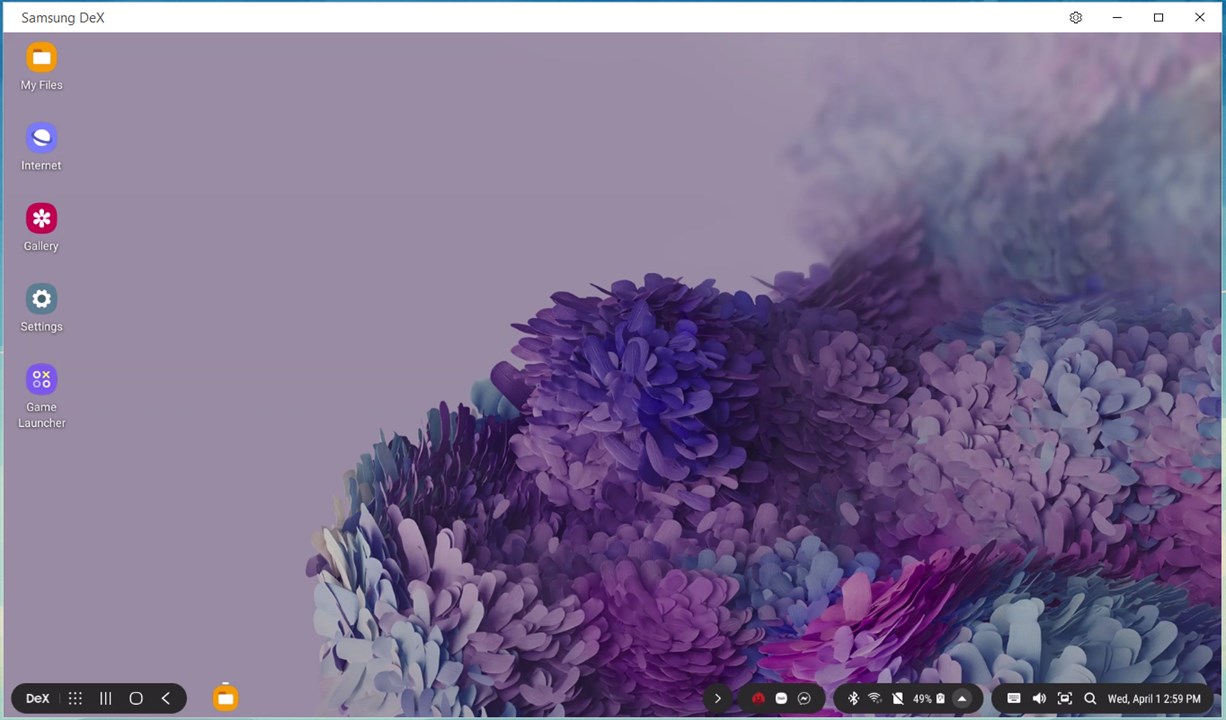Click the Home circle button

136,699
